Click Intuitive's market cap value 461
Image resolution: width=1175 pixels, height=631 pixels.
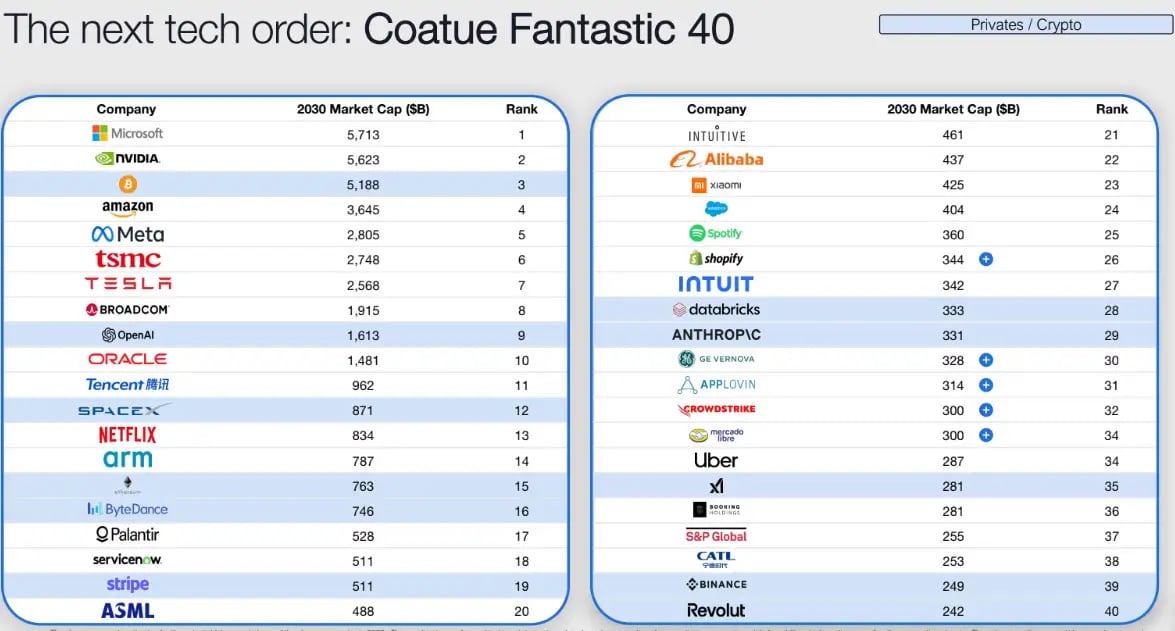coord(952,135)
